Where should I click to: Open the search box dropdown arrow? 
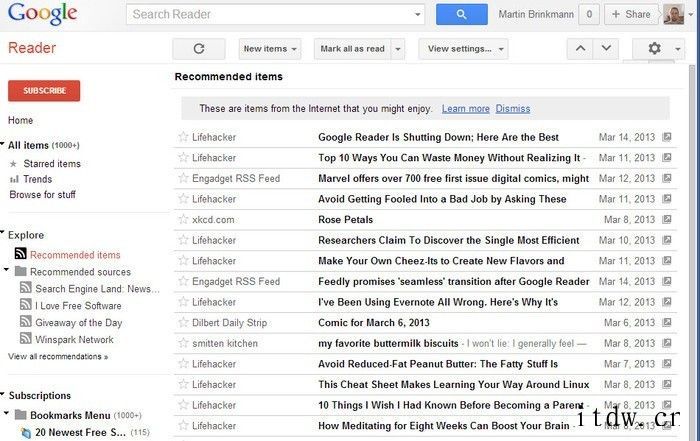coord(417,14)
